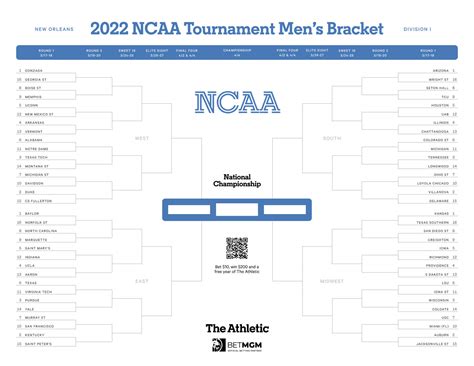Click the WEST region label
The image size is (474, 366).
[142, 138]
